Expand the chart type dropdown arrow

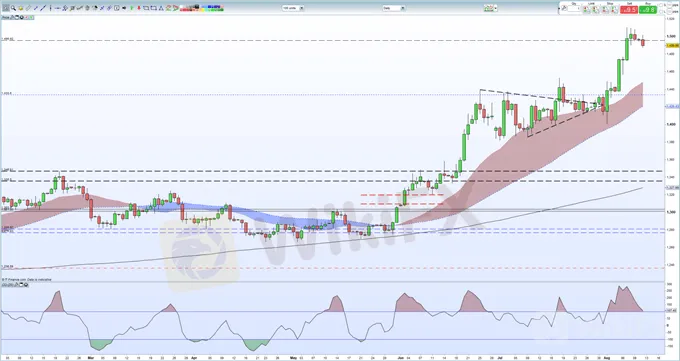pos(495,8)
